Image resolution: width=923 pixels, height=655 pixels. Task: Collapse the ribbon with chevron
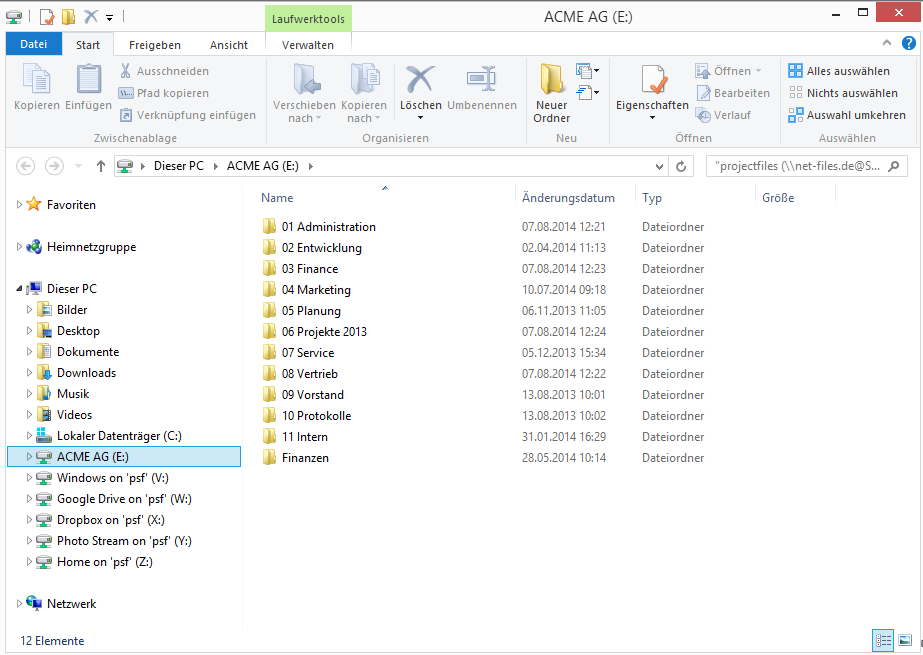click(887, 43)
